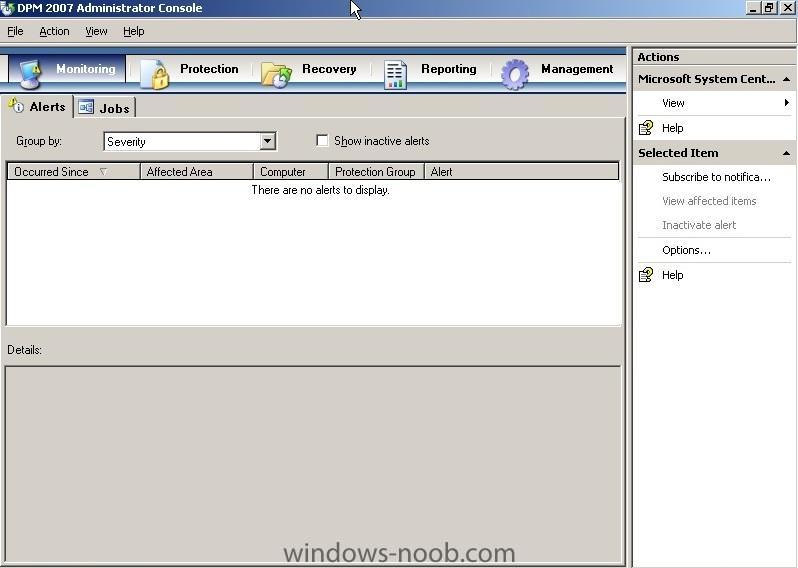Sort by Protection Group column header
798x568 pixels.
(377, 172)
